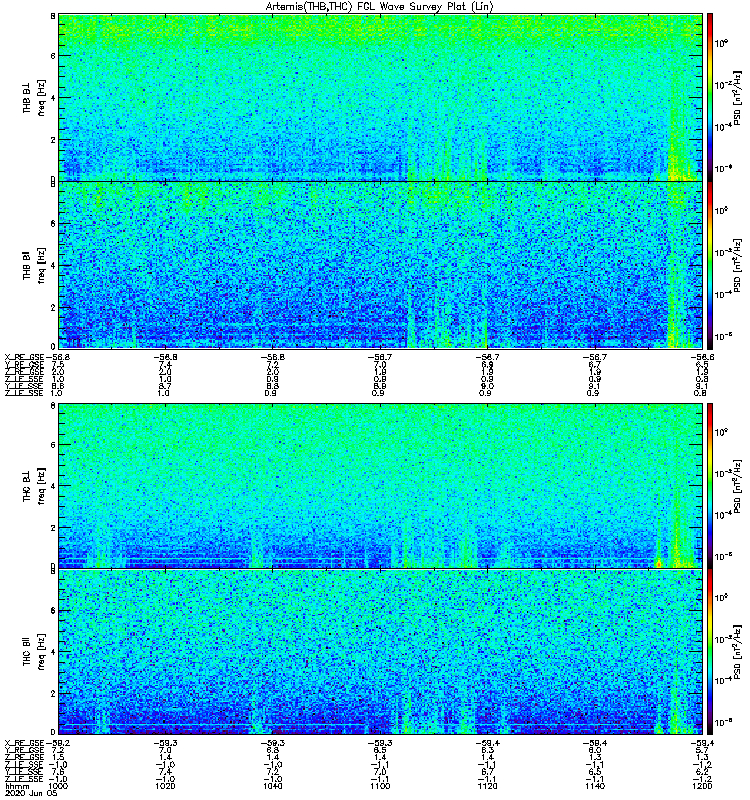Click the '1120' time tick label
This screenshot has width=750, height=800.
point(487,786)
